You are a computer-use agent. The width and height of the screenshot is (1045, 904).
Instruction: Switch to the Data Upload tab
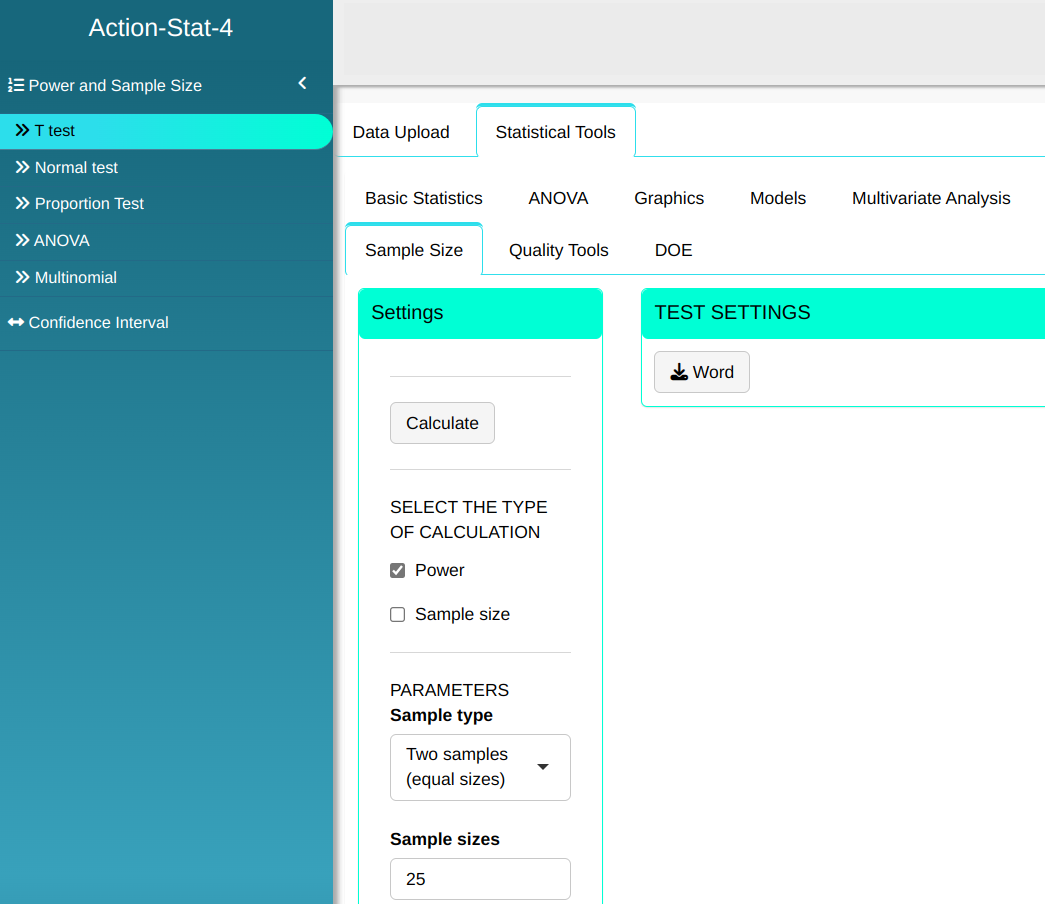401,132
